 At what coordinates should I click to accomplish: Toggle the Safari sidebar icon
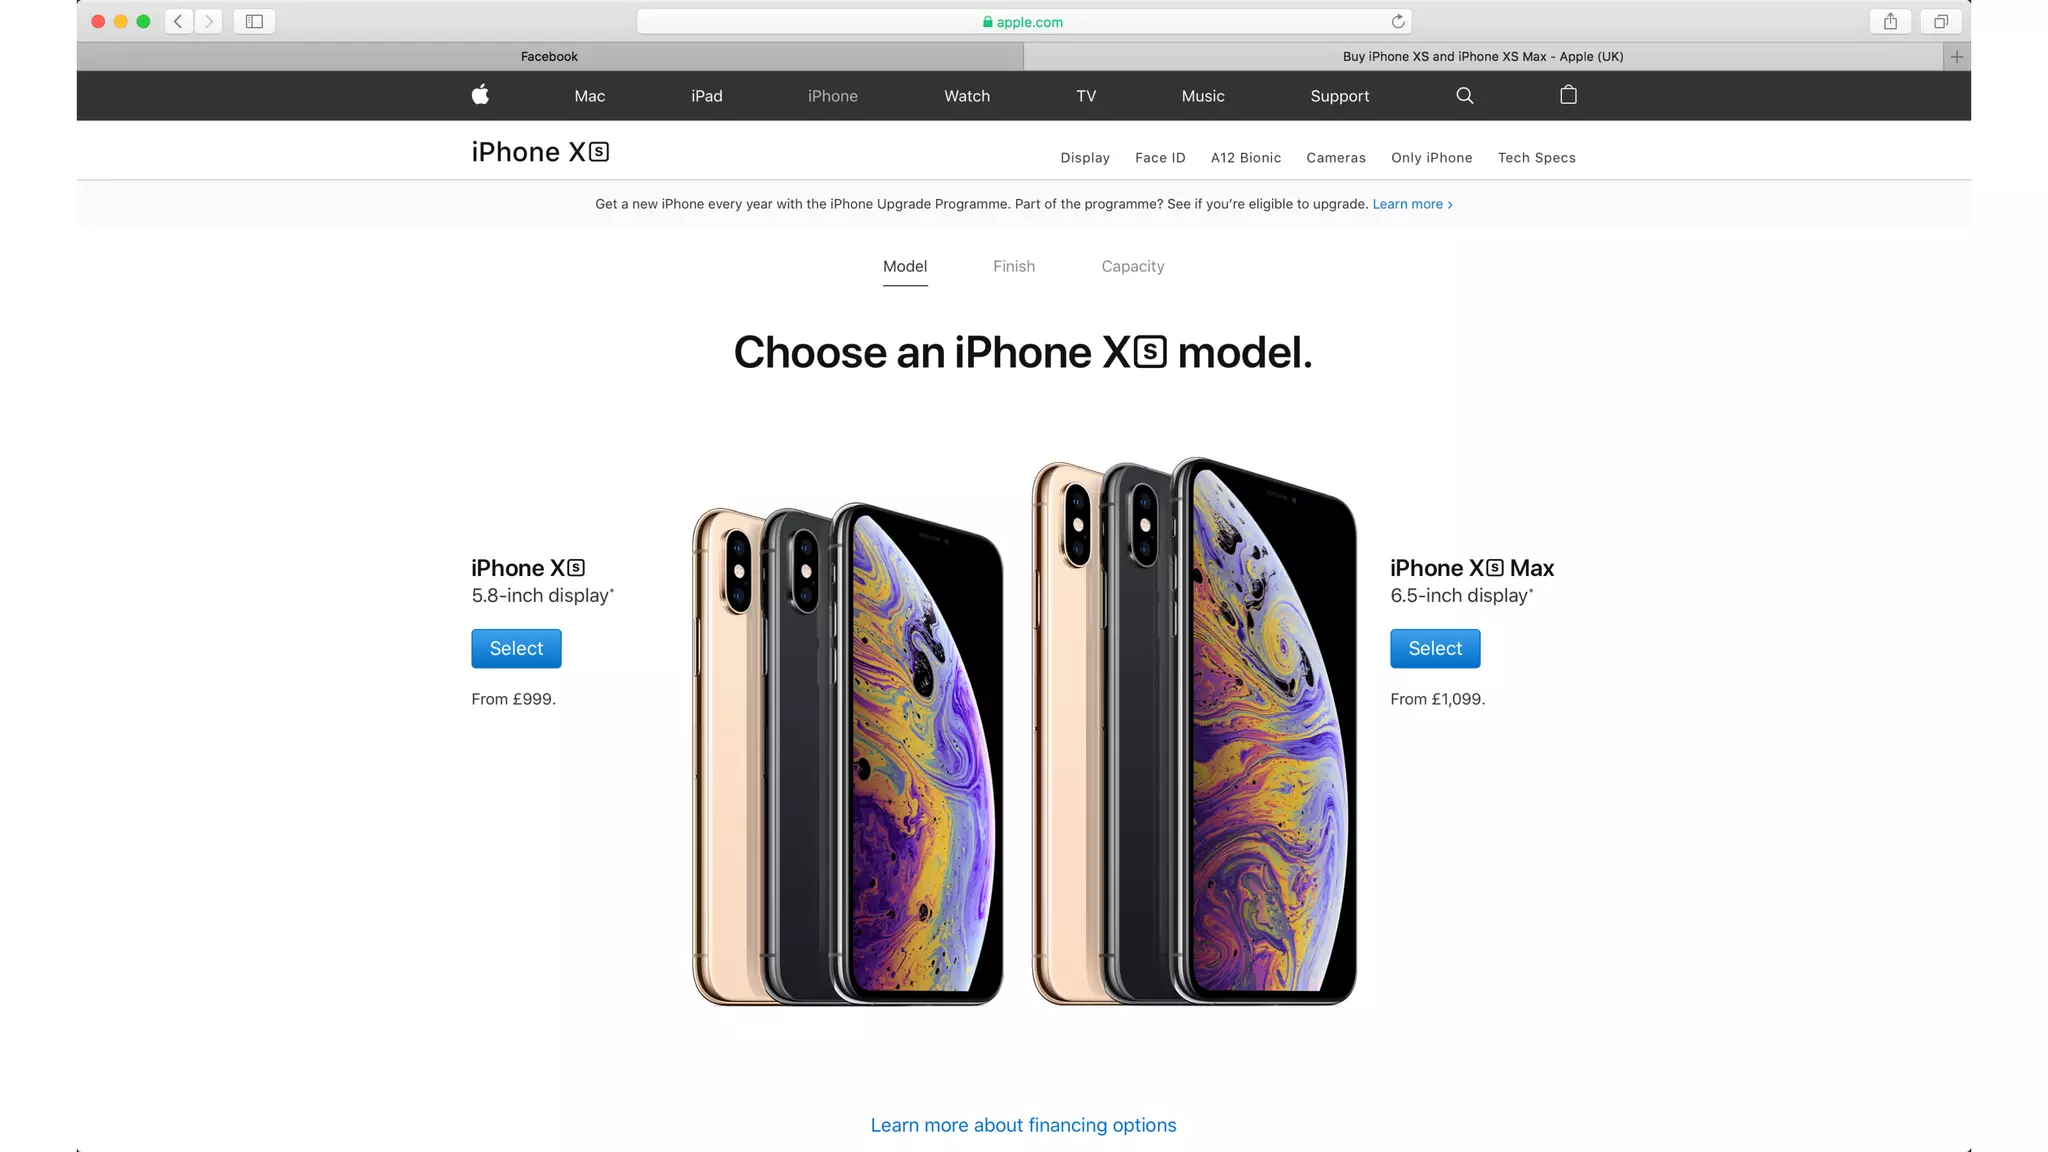pyautogui.click(x=254, y=21)
